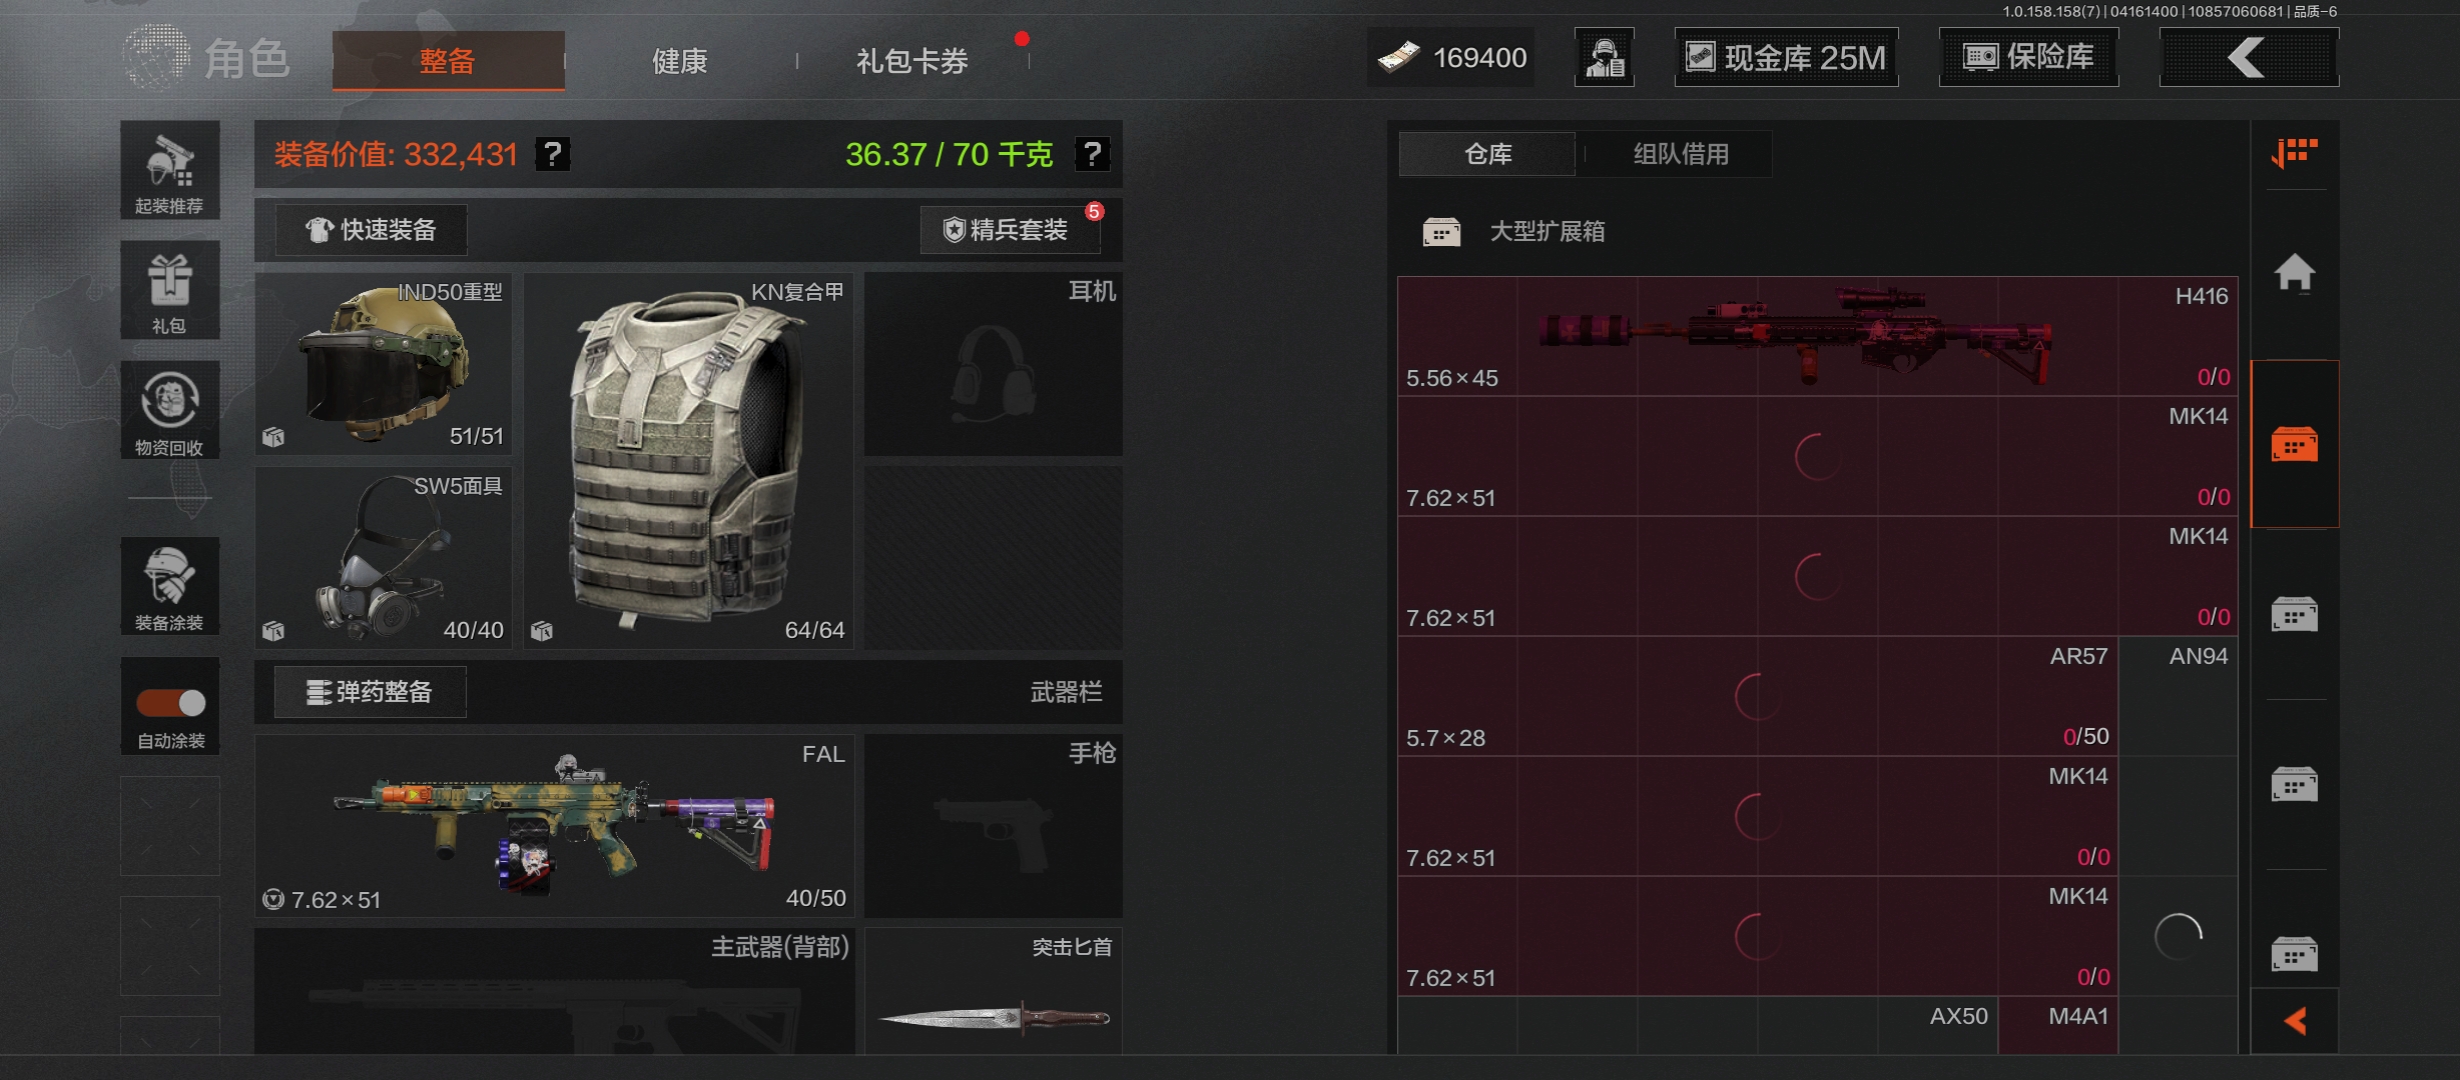2460x1080 pixels.
Task: Click the character profile icon beside cash
Action: click(x=1604, y=57)
